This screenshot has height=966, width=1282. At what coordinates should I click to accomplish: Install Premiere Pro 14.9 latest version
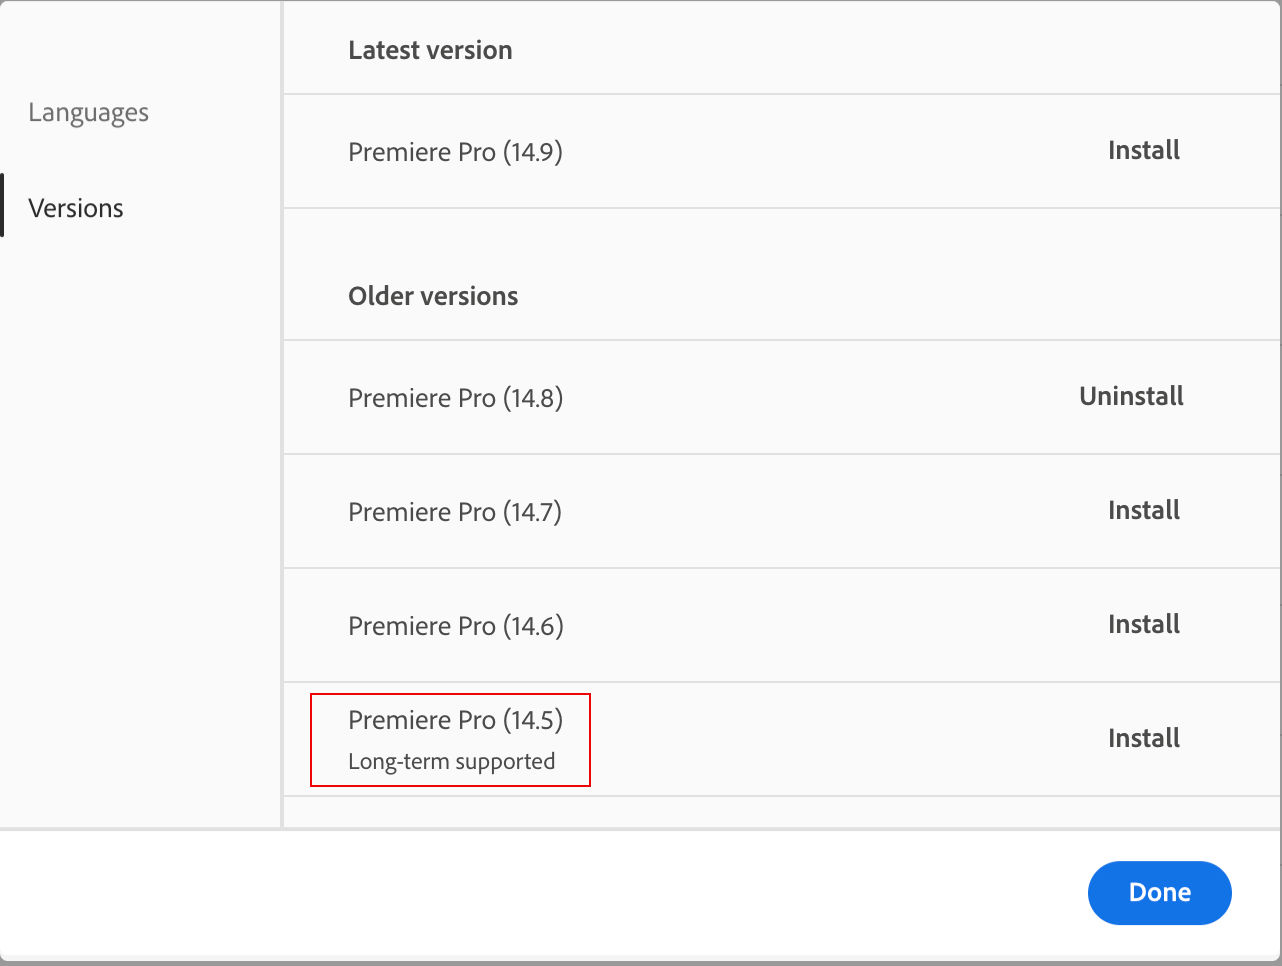pyautogui.click(x=1143, y=151)
